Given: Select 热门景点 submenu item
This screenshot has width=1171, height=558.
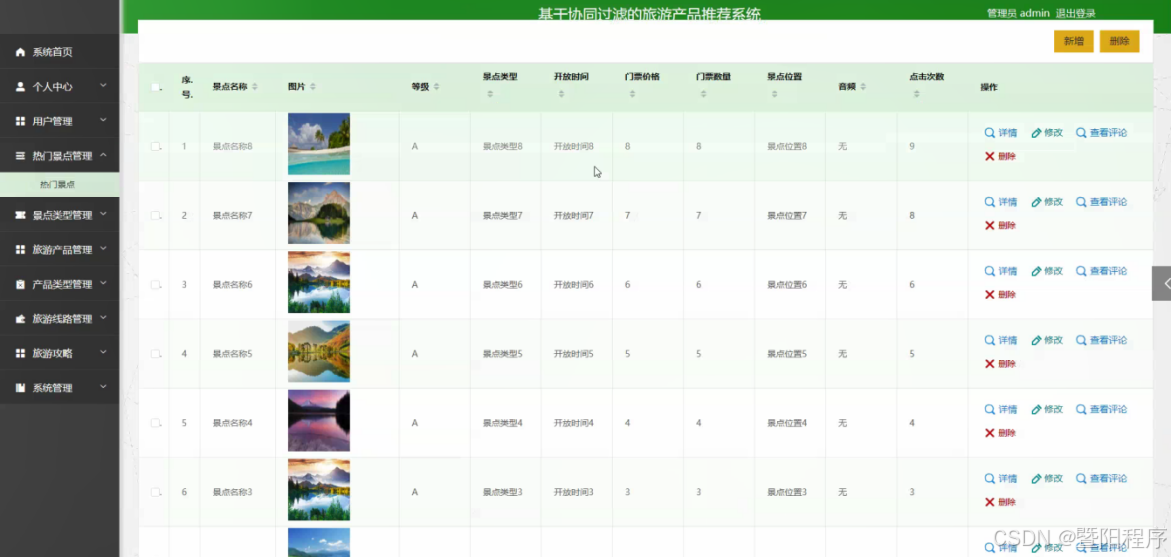Looking at the screenshot, I should [x=60, y=185].
